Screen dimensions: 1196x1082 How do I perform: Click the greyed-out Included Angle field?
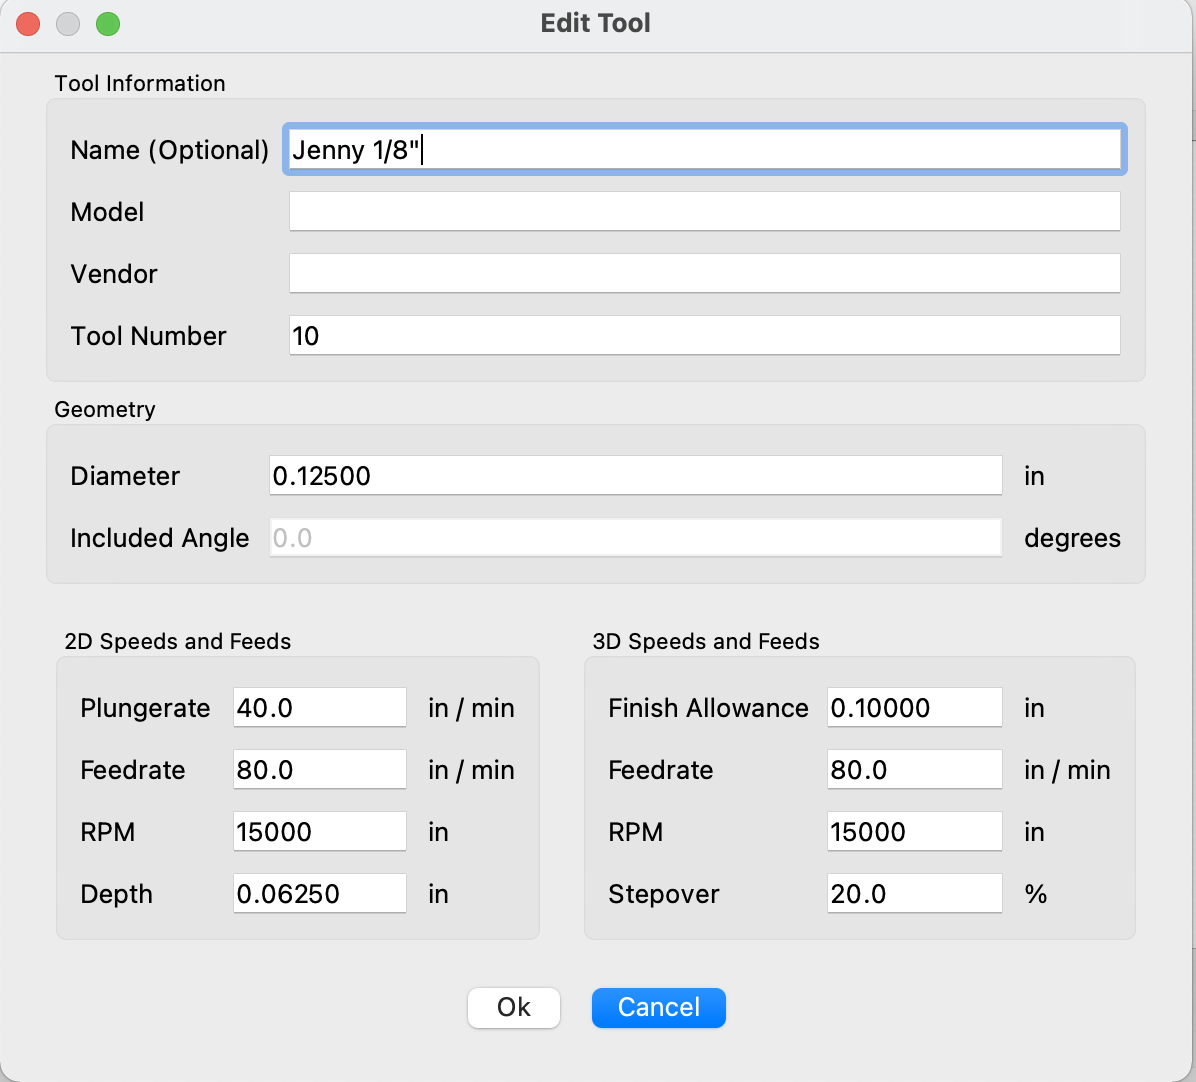635,538
